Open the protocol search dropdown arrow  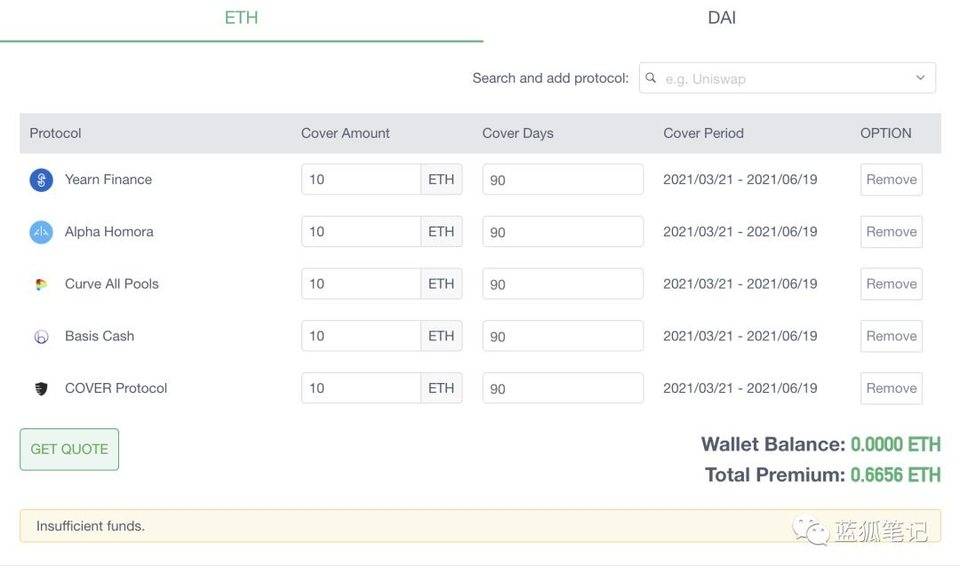[920, 78]
